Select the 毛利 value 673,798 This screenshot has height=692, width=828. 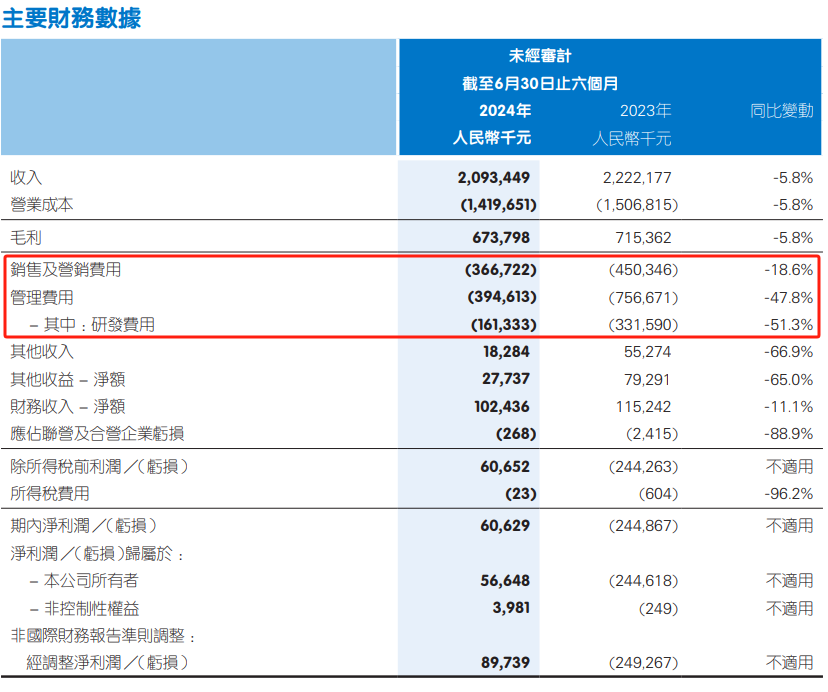coord(500,238)
